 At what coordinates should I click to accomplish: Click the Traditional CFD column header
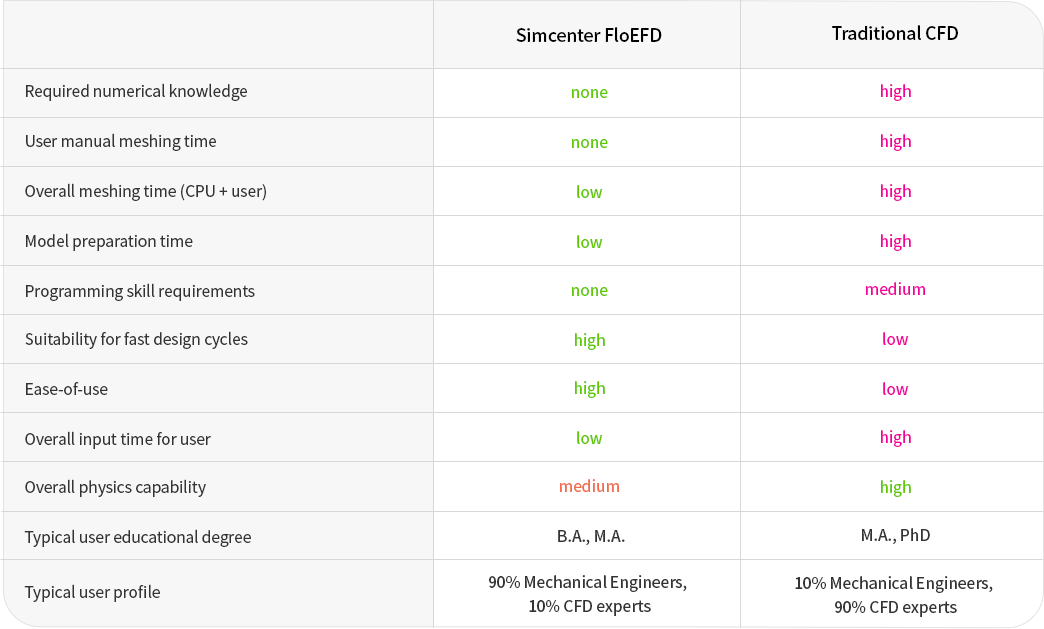[x=895, y=33]
